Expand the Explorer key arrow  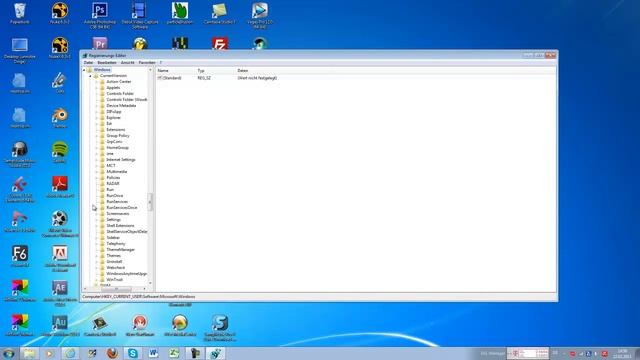97,118
